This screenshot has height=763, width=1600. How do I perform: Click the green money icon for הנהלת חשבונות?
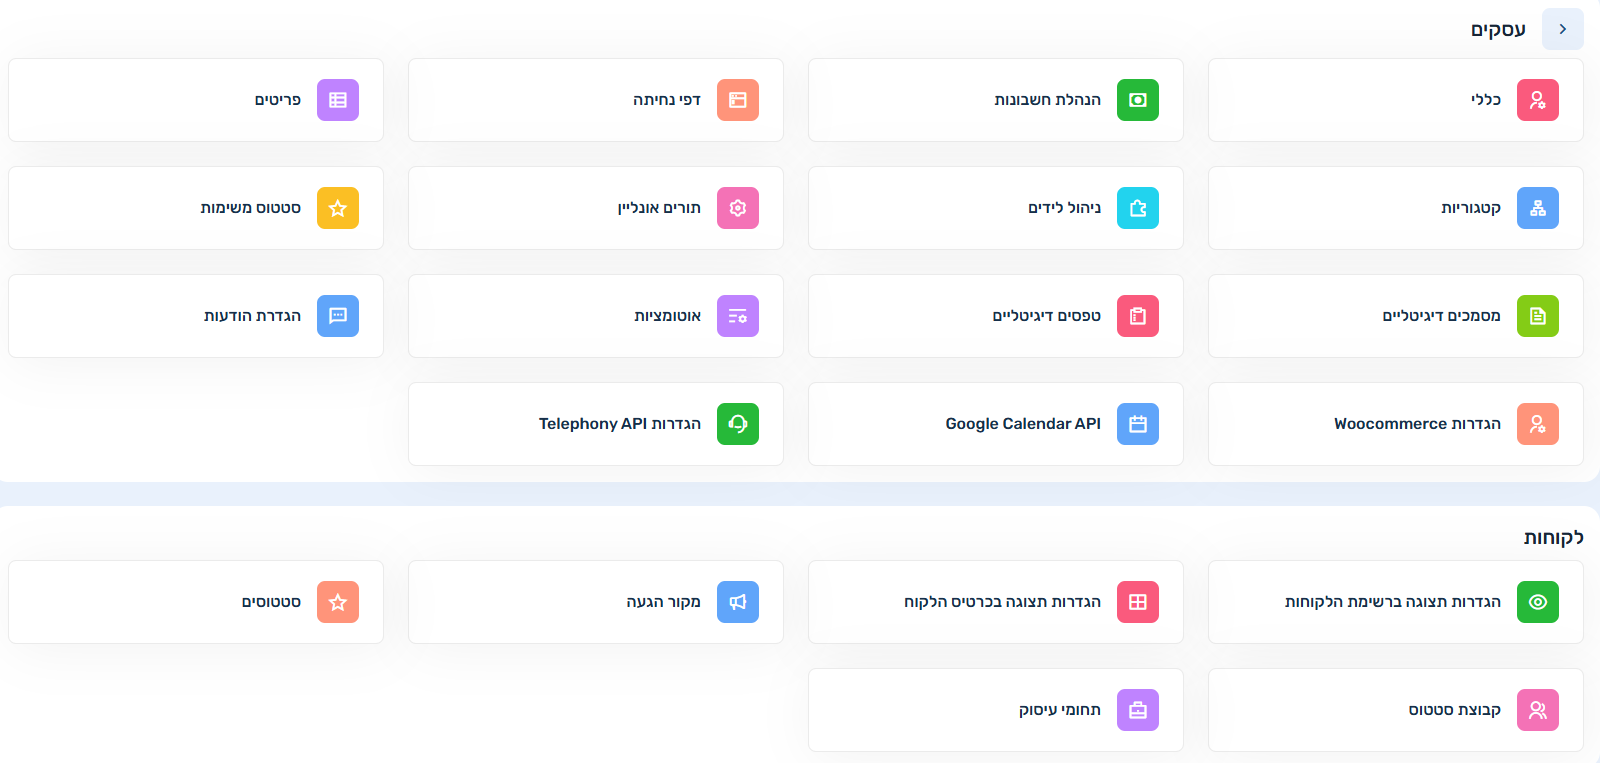tap(1137, 100)
